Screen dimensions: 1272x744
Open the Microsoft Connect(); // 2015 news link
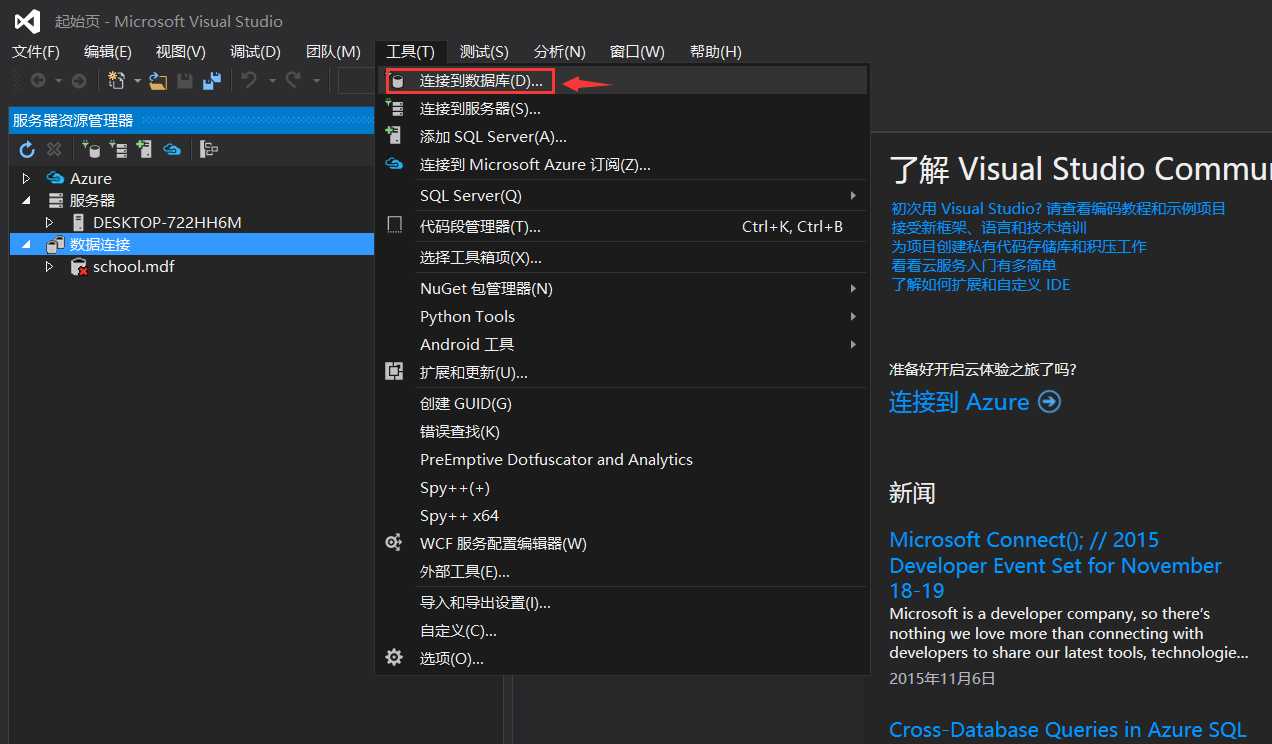[x=1055, y=565]
